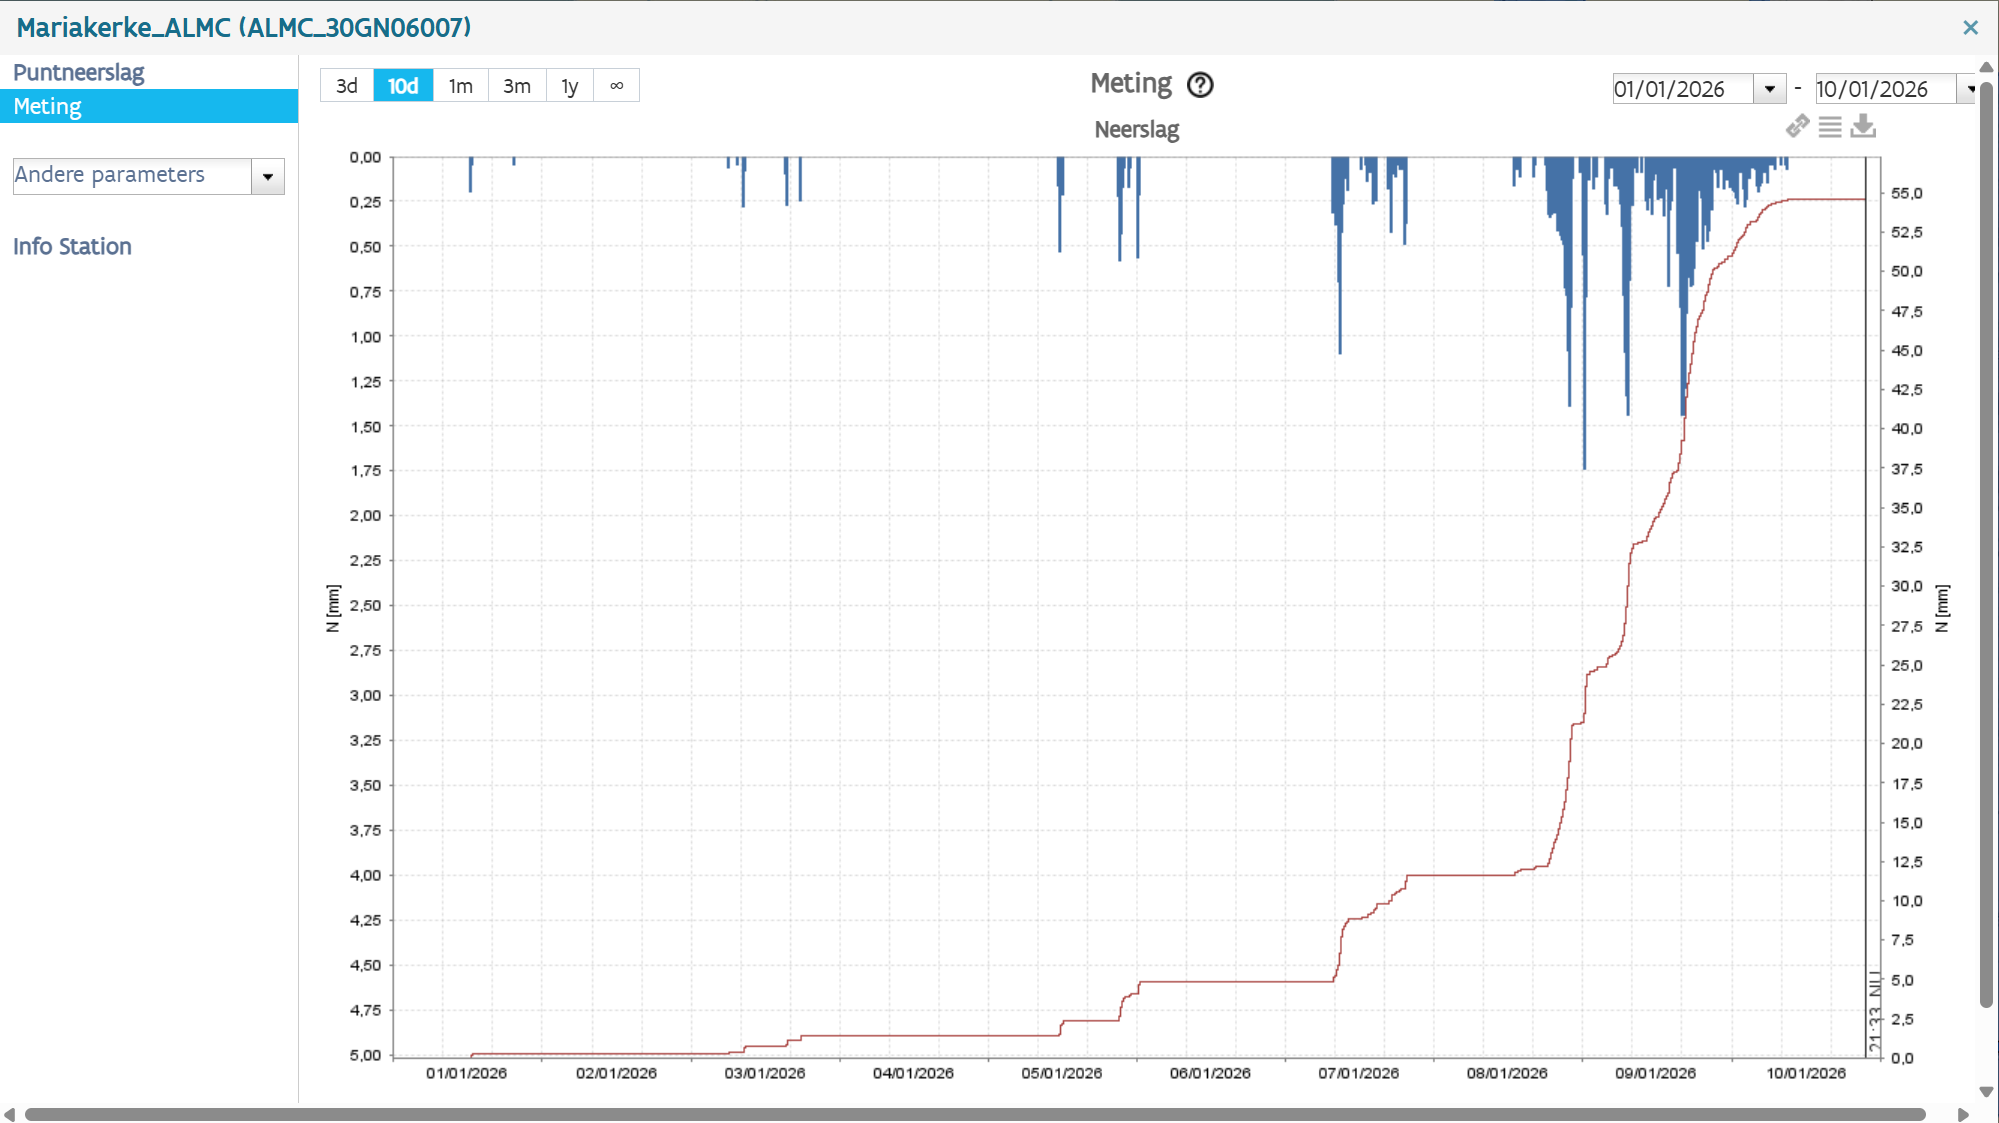Screen dimensions: 1999x1123
Task: Open the Meting help question mark
Action: [1200, 85]
